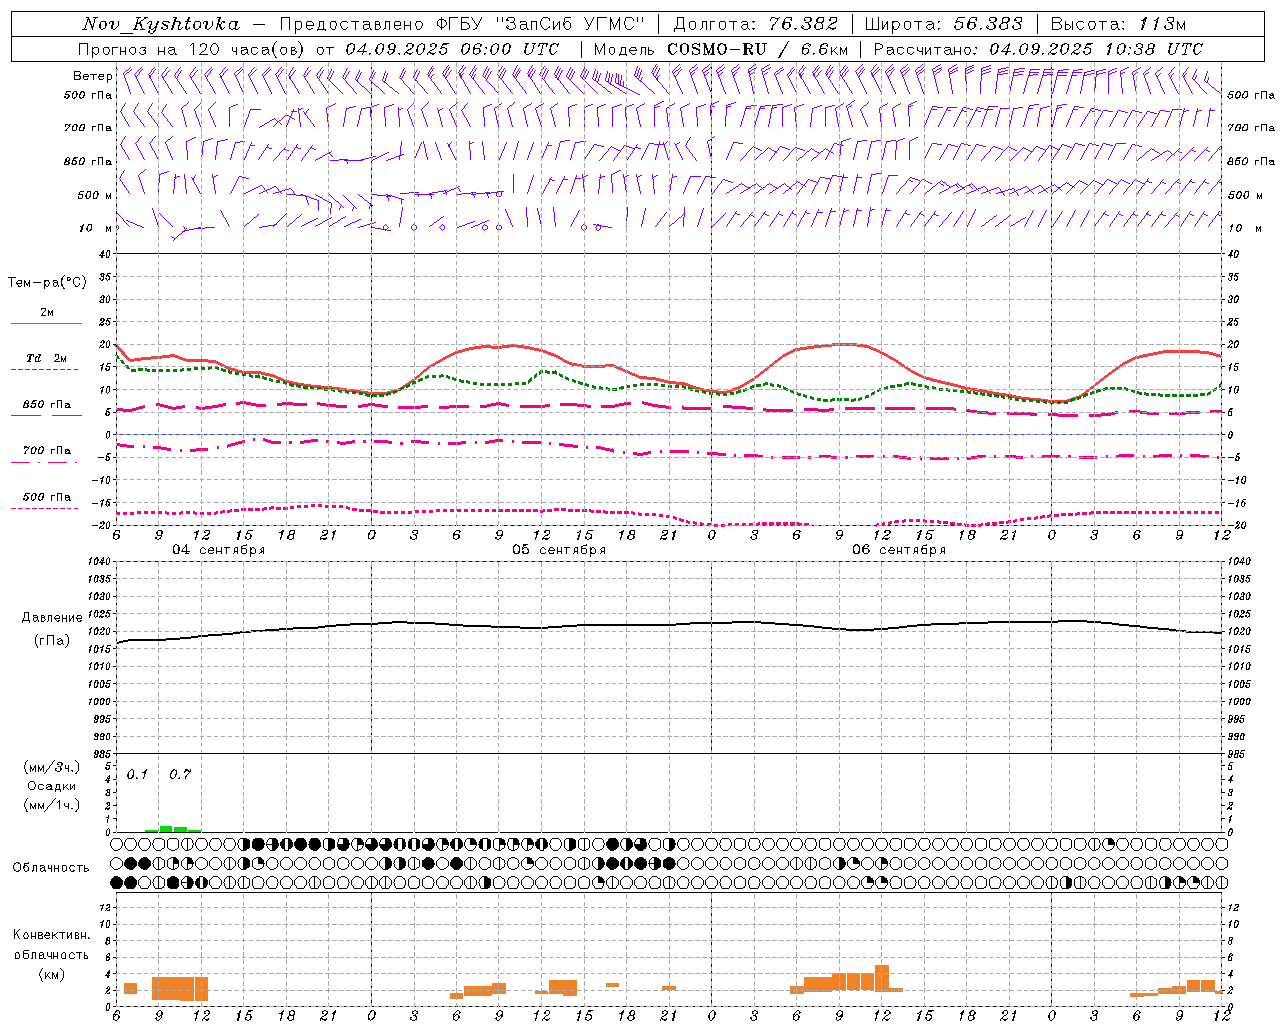Click the Давление pressure panel label
This screenshot has height=1024, width=1280.
point(52,618)
